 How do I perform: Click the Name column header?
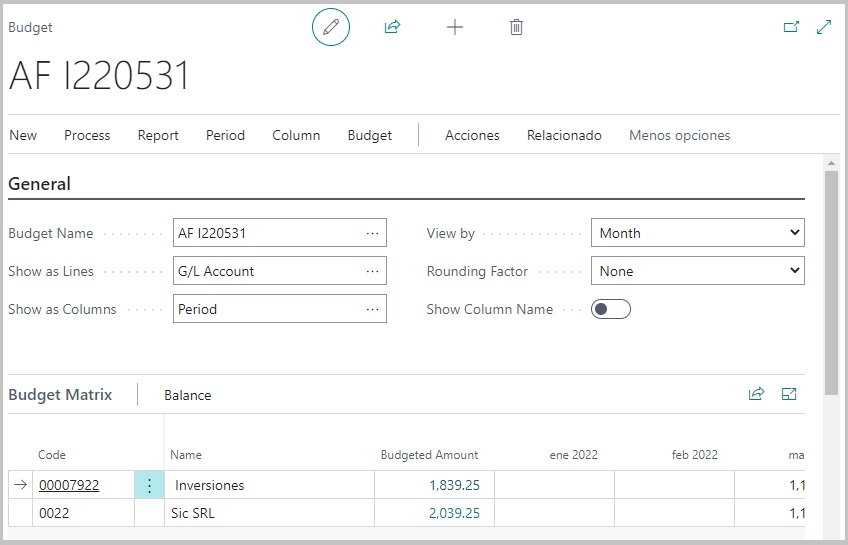[x=186, y=455]
